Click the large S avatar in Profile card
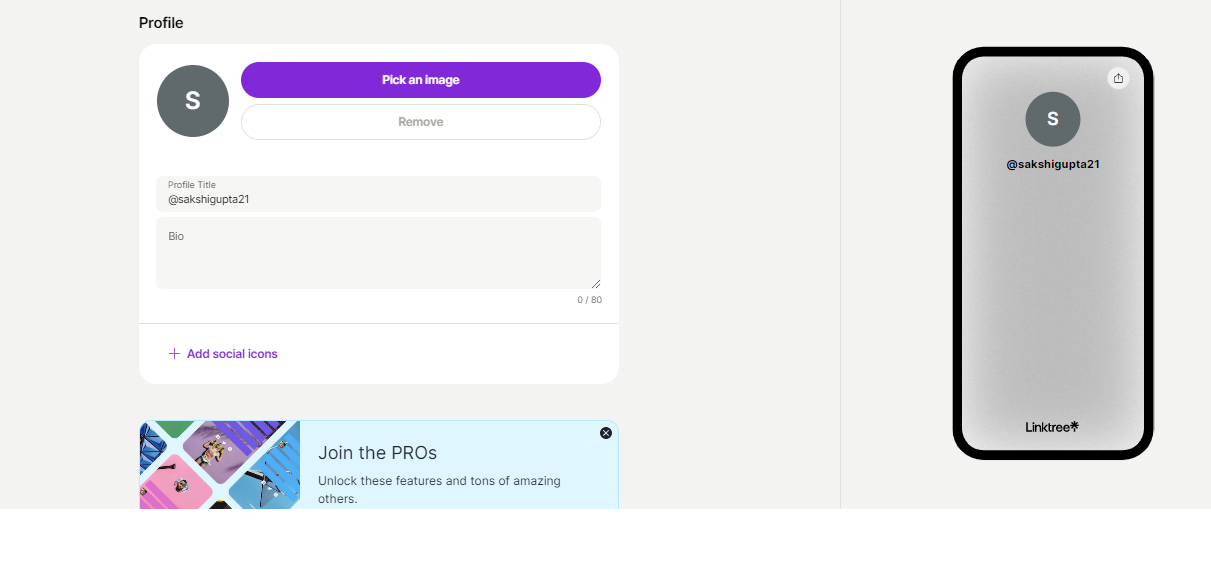Image resolution: width=1211 pixels, height=581 pixels. click(x=193, y=101)
